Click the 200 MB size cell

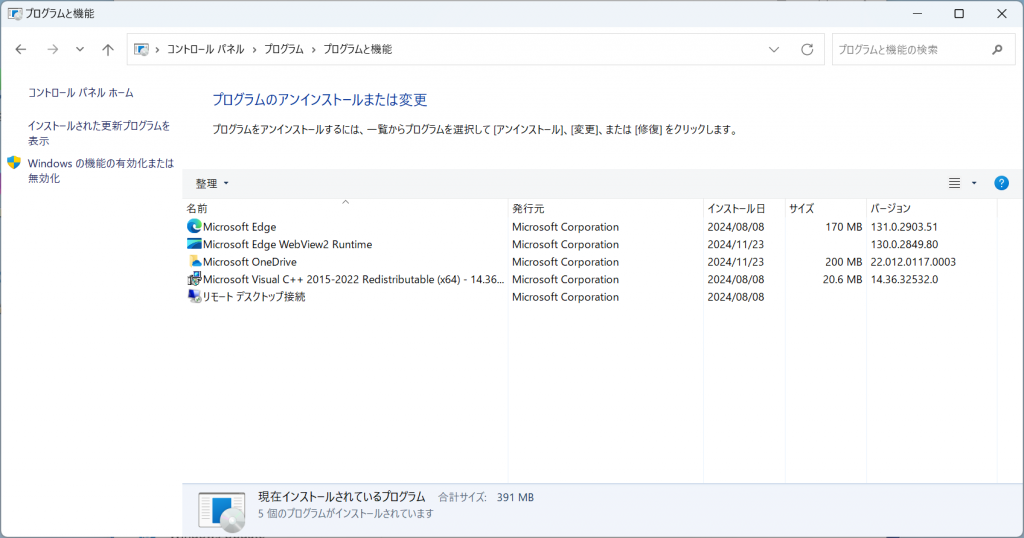tap(844, 262)
